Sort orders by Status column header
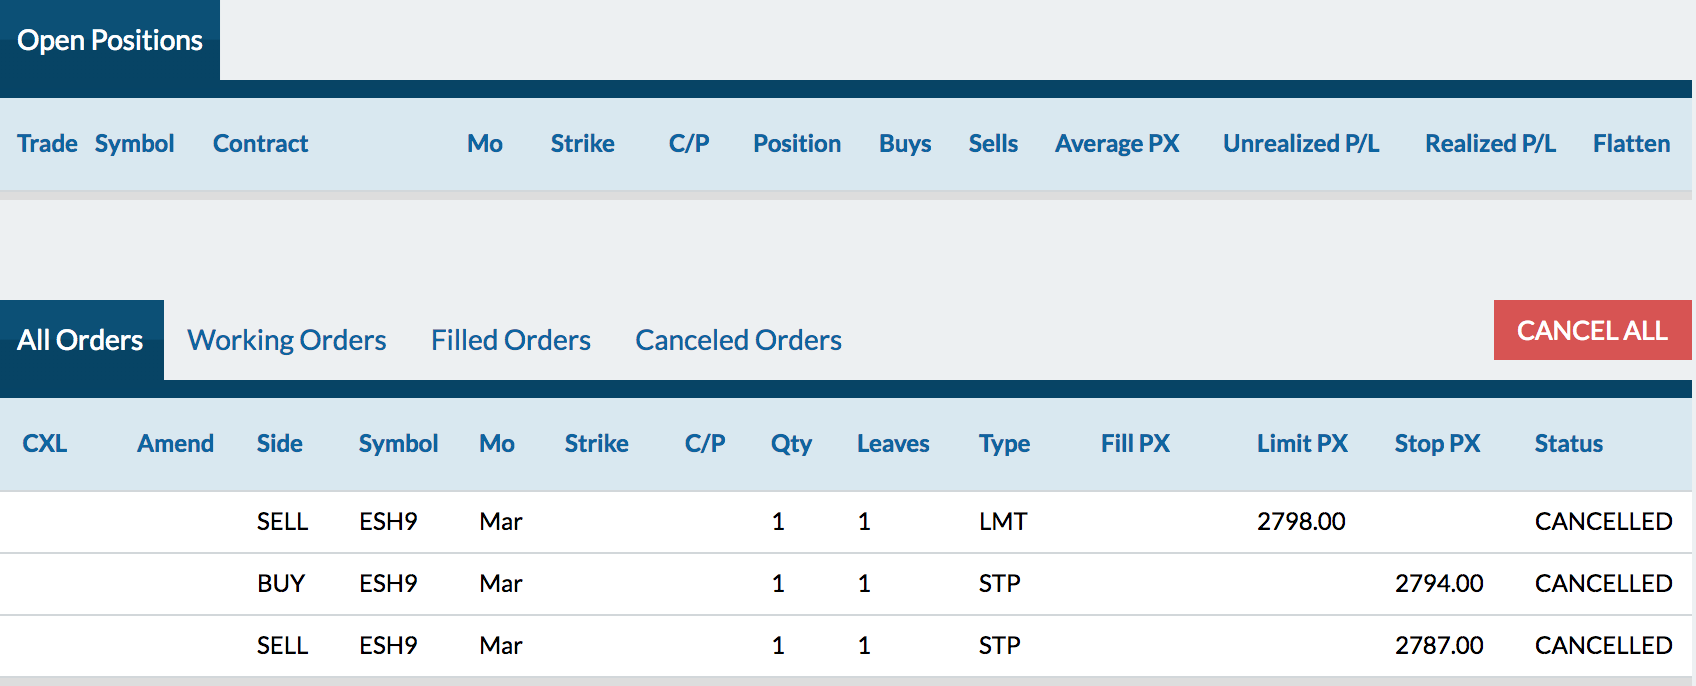This screenshot has width=1696, height=686. 1568,443
